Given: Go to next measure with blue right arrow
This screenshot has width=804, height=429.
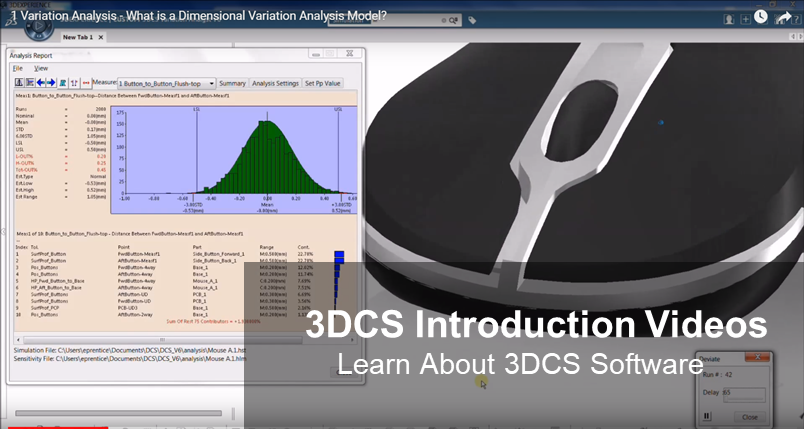Looking at the screenshot, I should [x=51, y=83].
